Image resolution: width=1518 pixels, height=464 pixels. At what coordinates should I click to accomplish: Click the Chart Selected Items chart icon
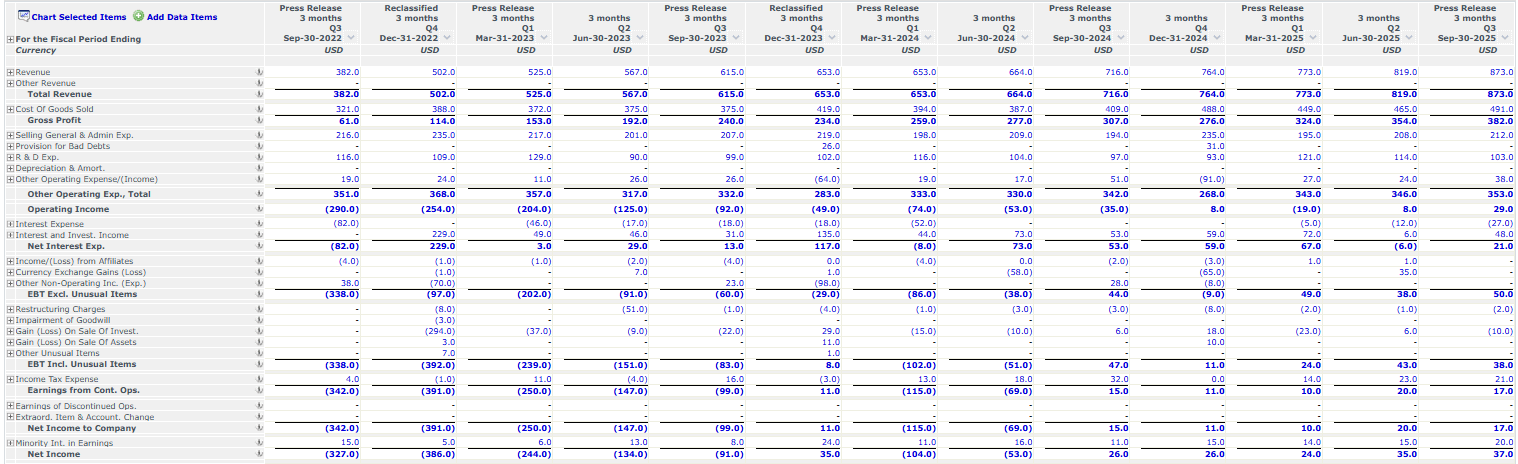pos(25,16)
